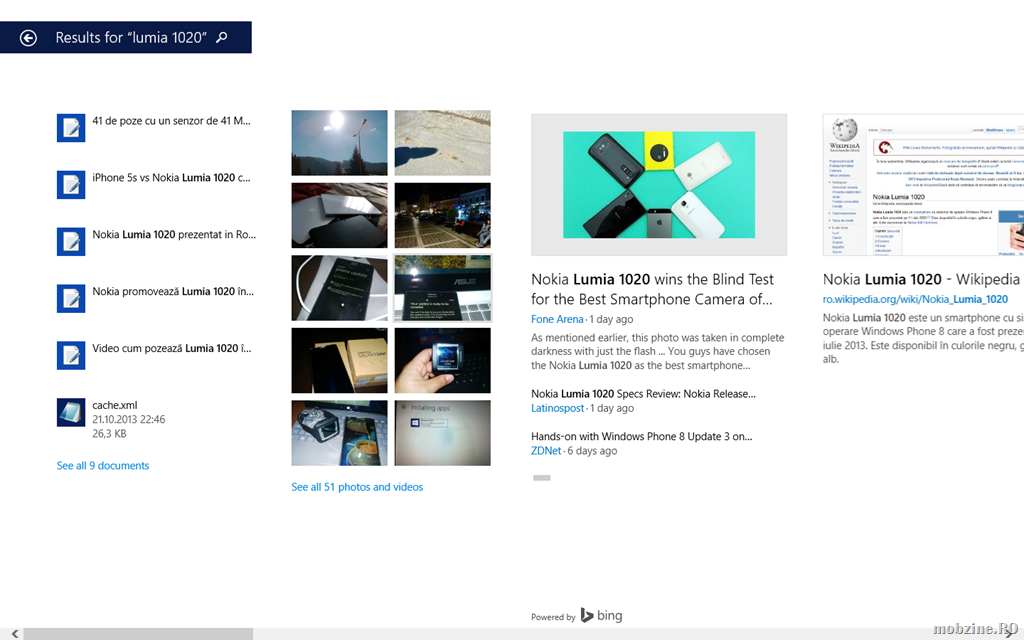Screen dimensions: 1024x640
Task: Click the snippet "As mentioned earlier, this photo..."
Action: (x=658, y=351)
